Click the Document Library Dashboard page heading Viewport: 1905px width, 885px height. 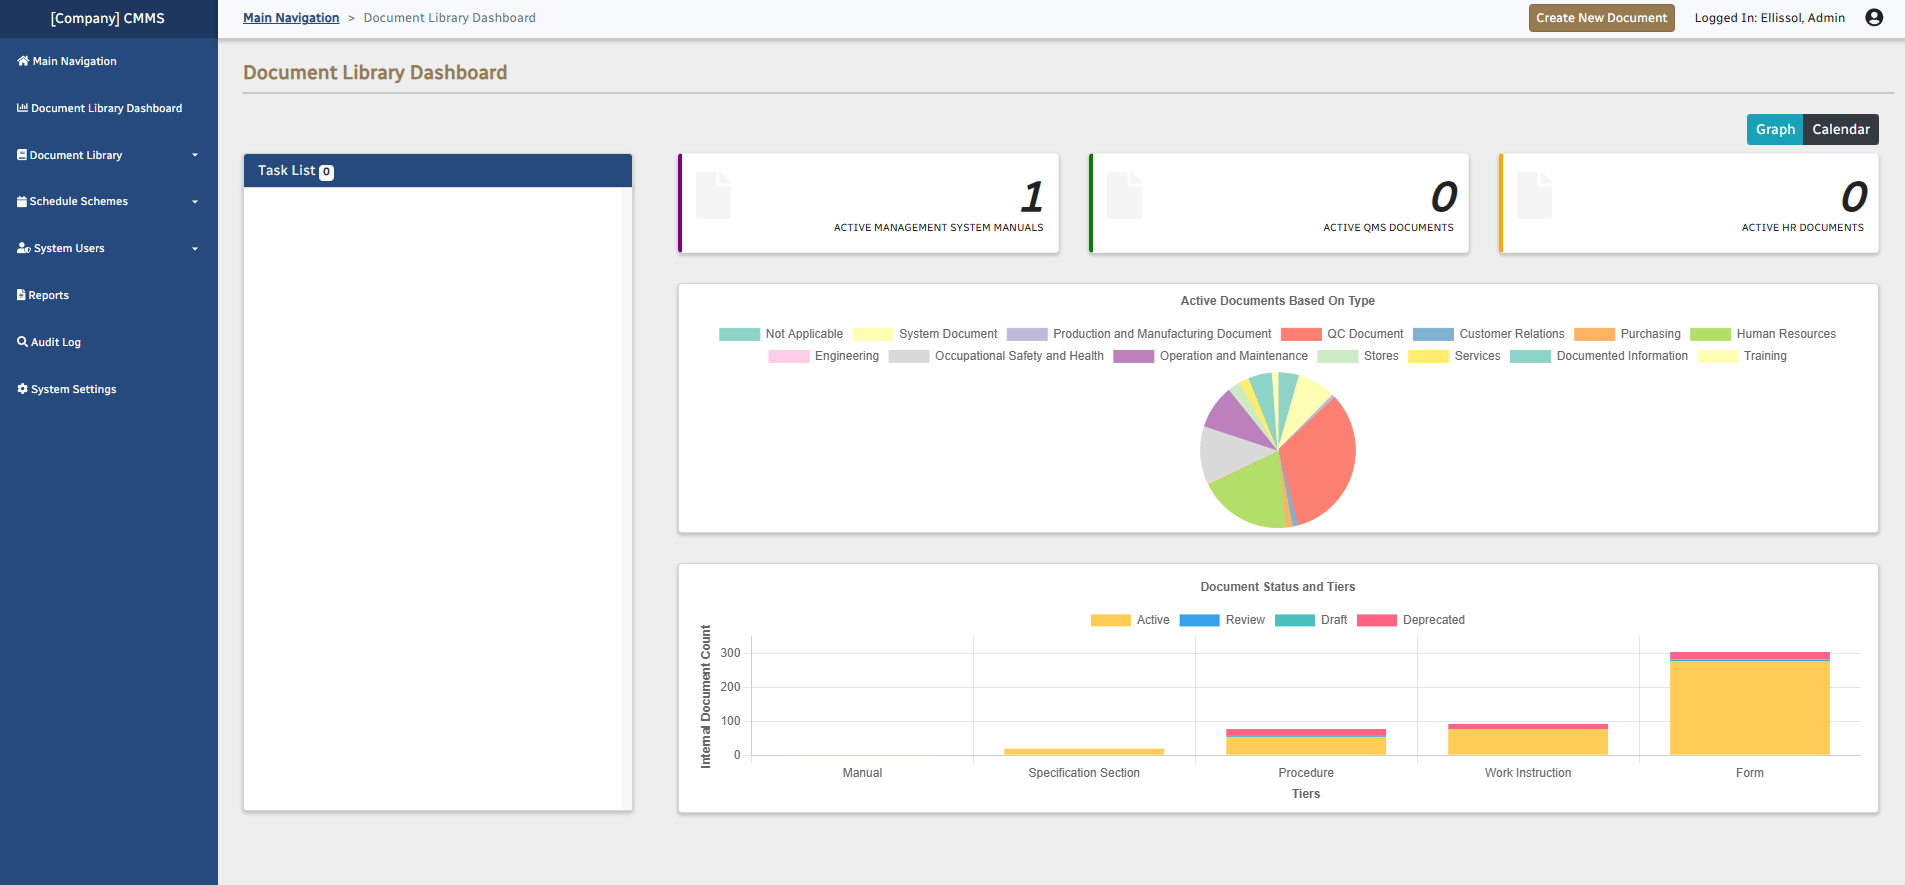[x=375, y=72]
